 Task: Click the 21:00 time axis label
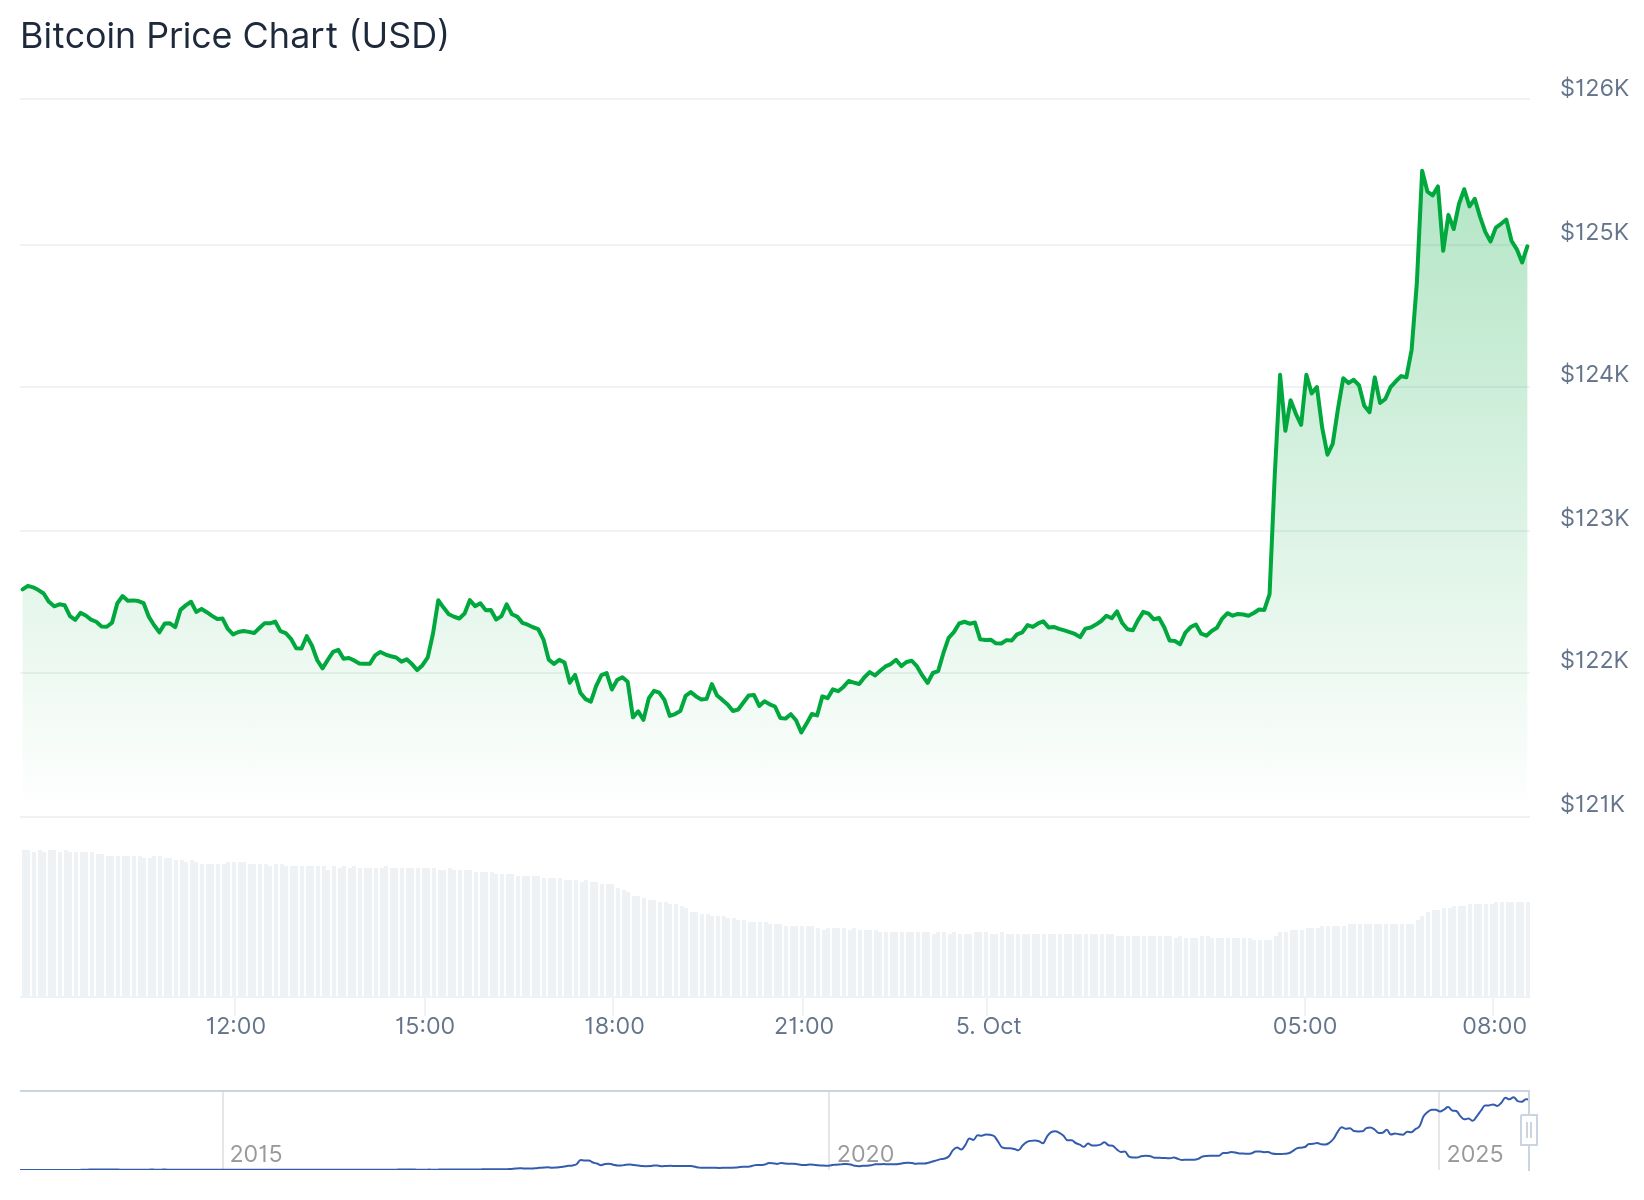coord(803,1026)
